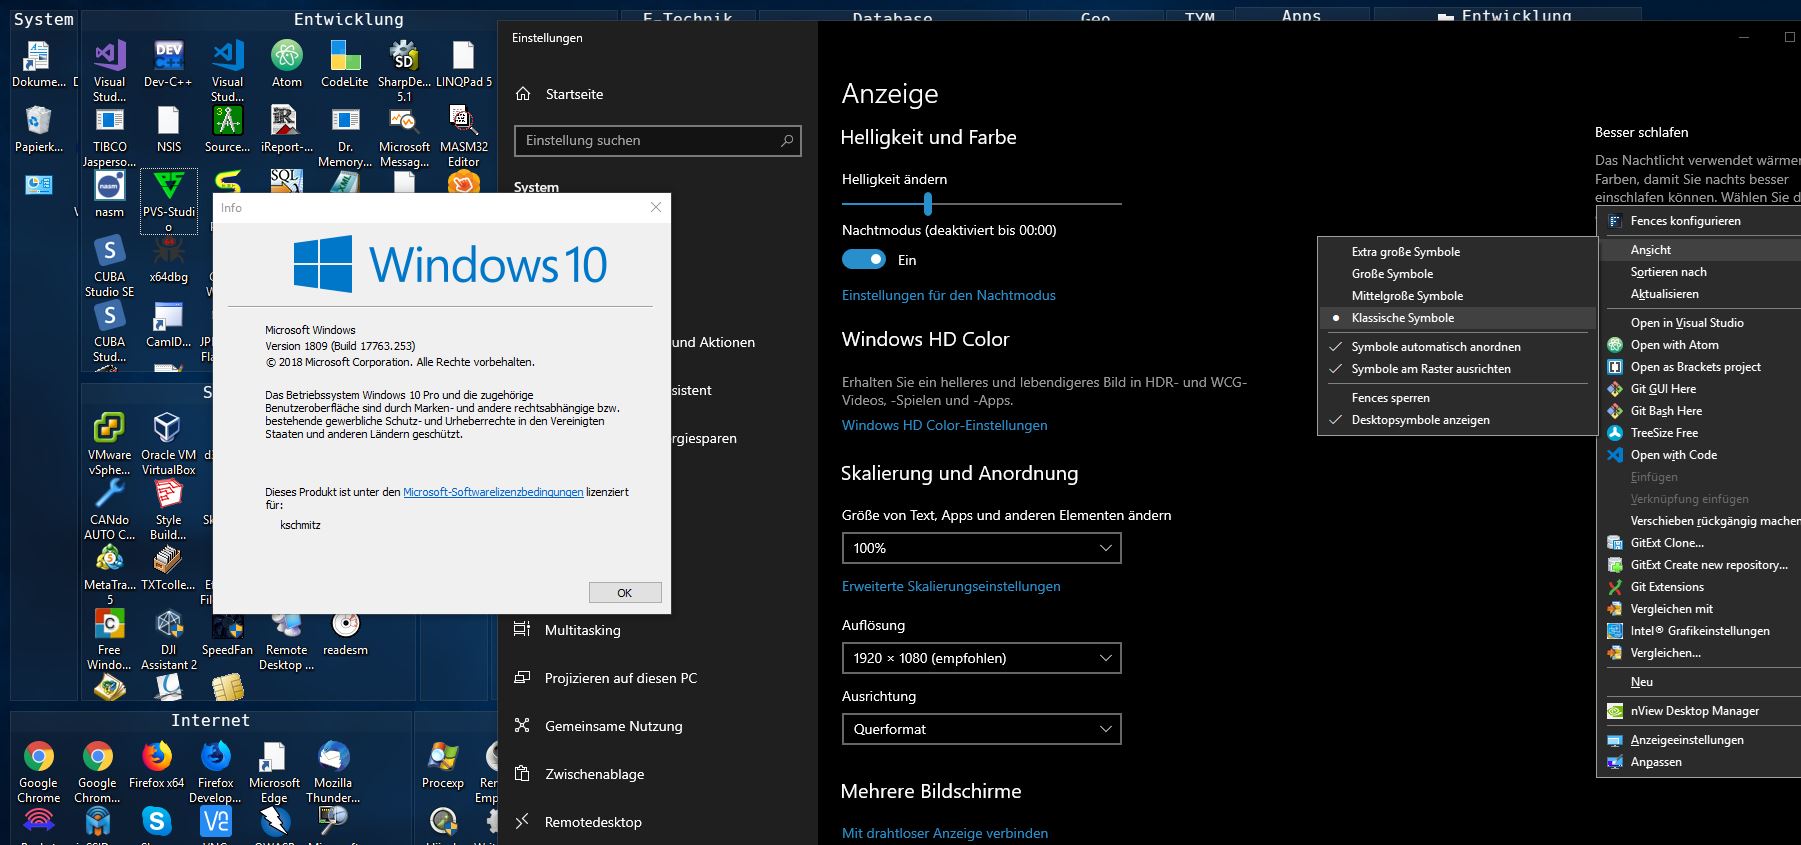
Task: Open the CANdo AUTO icon
Action: coord(109,508)
